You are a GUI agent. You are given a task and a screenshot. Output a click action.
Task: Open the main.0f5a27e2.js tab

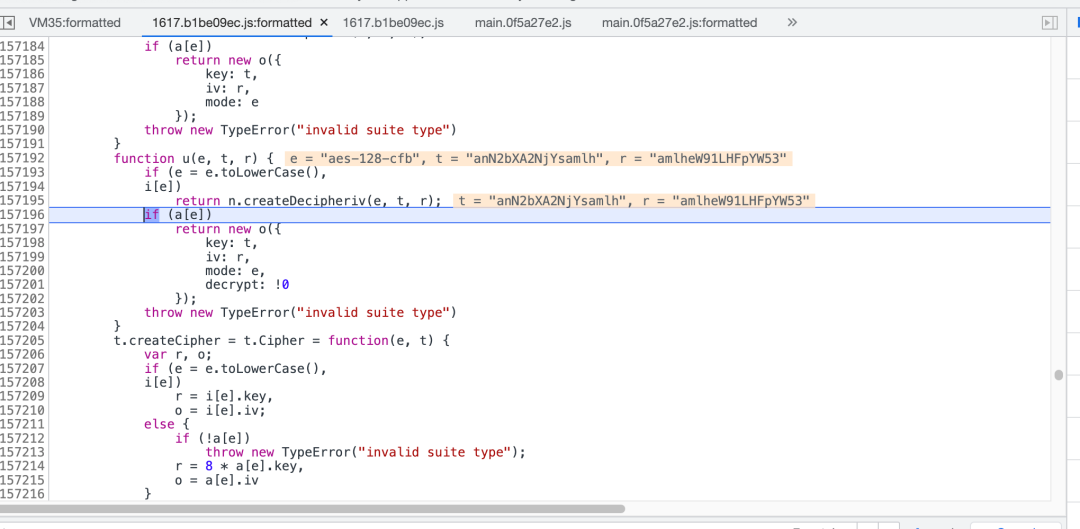[523, 23]
